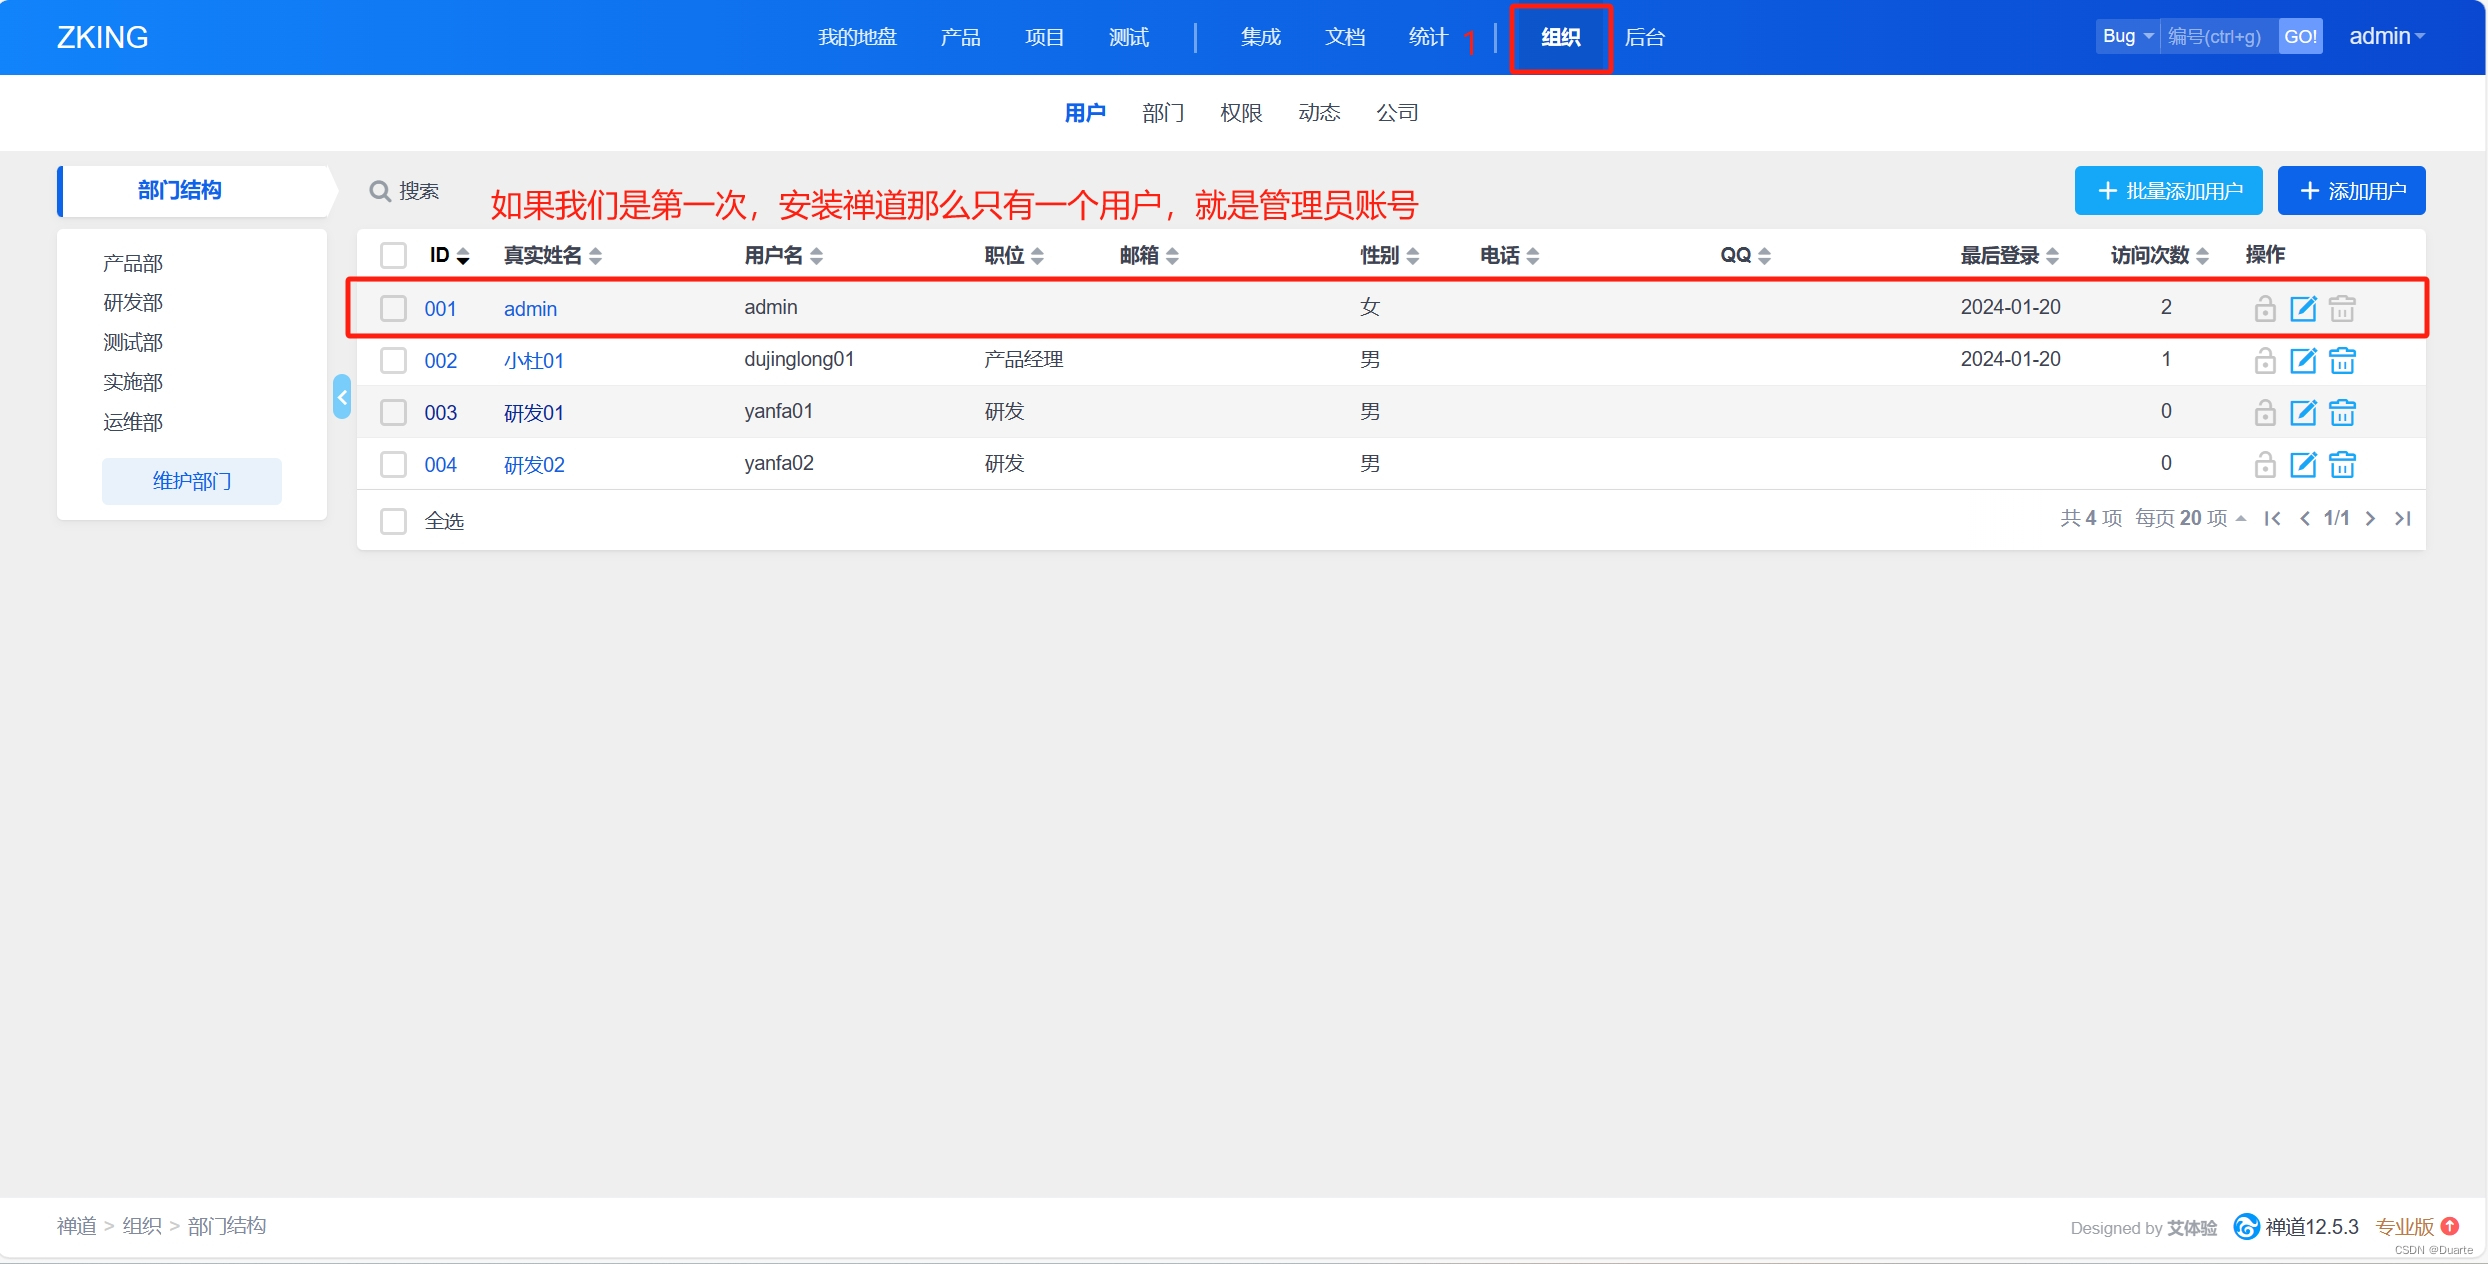Switch to the 权限 sub-tab

[x=1241, y=113]
